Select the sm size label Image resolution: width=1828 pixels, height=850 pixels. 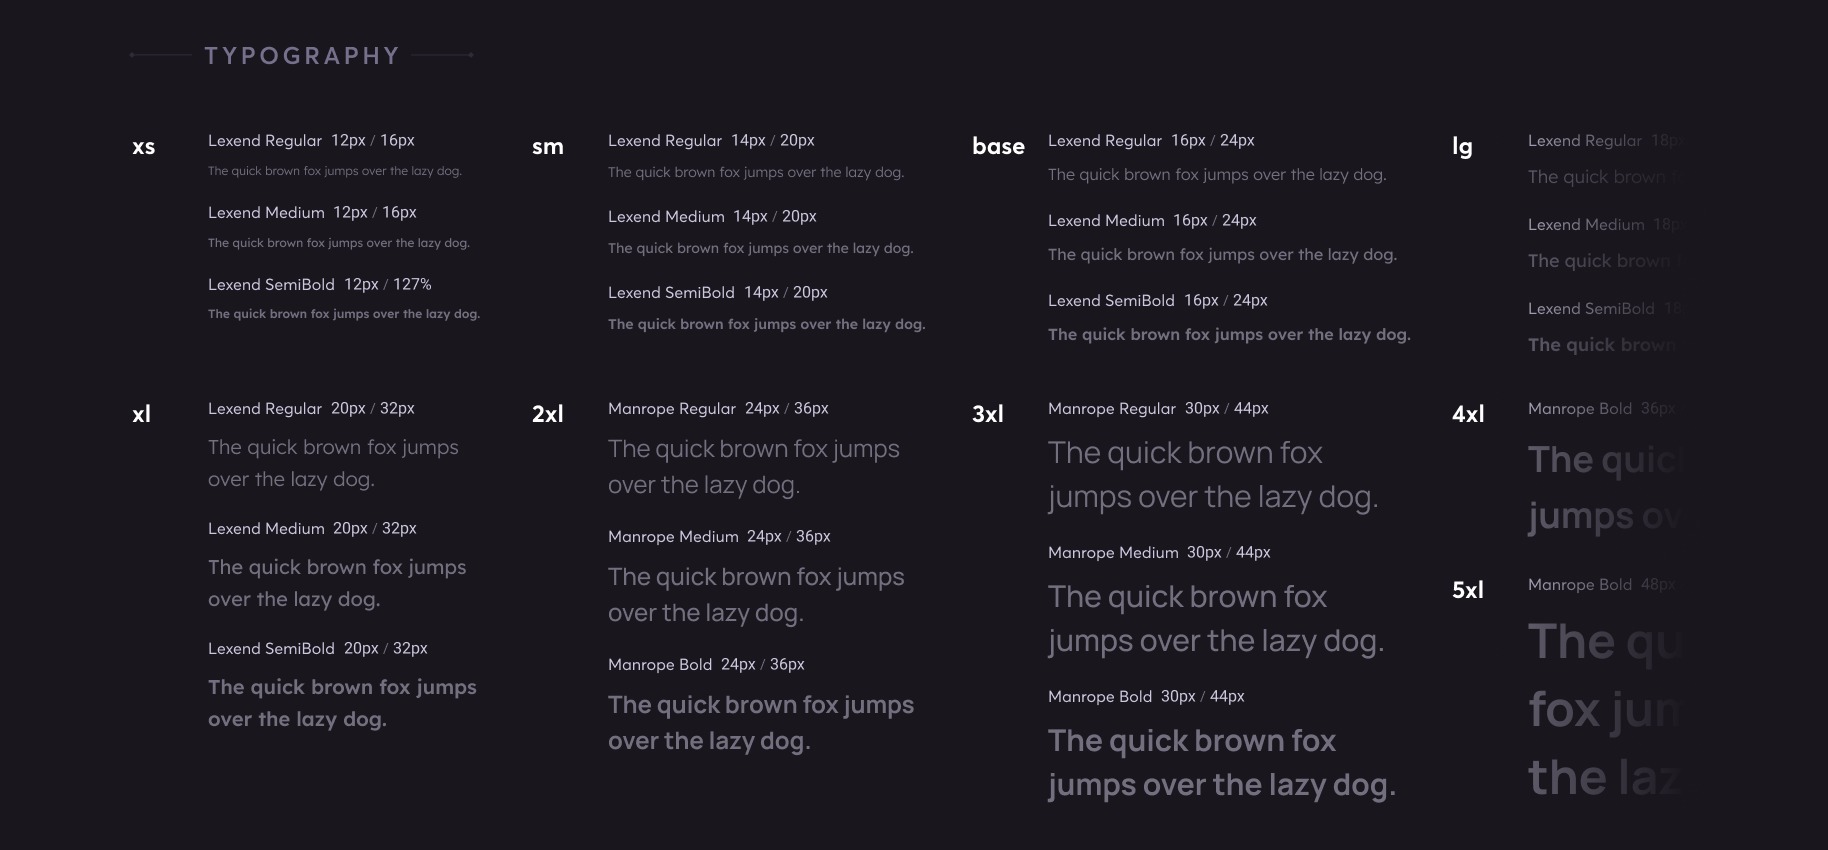[x=548, y=147]
